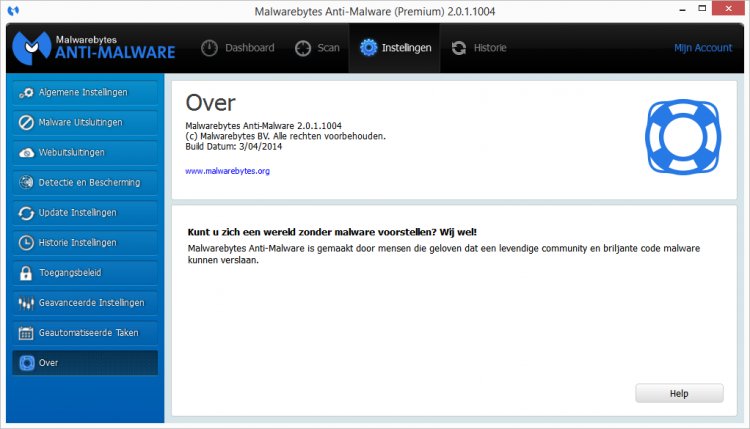Click the Scan crosshair icon
The image size is (750, 429).
tap(303, 48)
